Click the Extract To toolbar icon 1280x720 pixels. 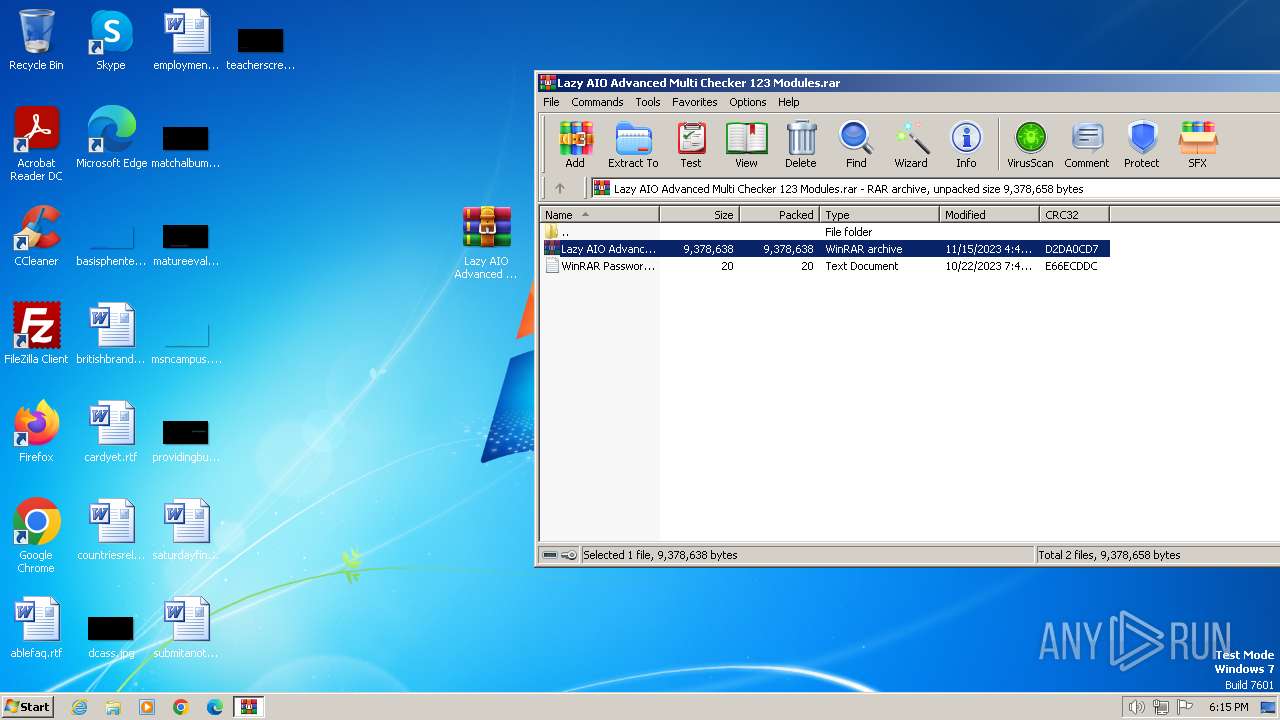coord(633,145)
